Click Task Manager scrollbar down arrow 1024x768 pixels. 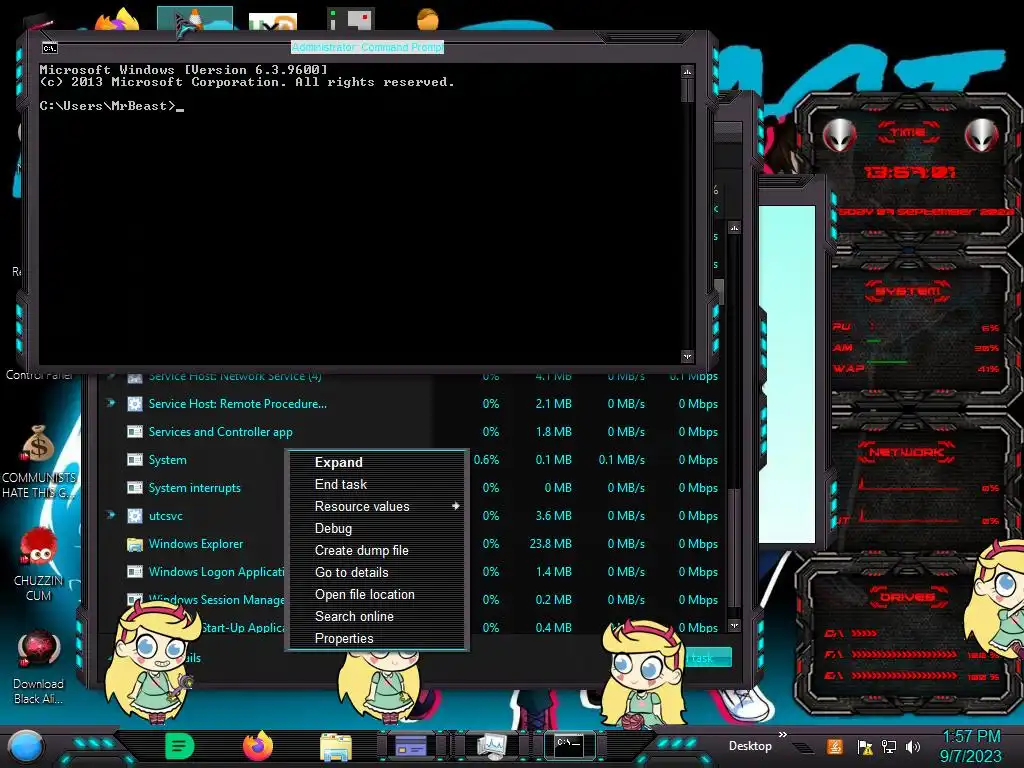point(735,626)
